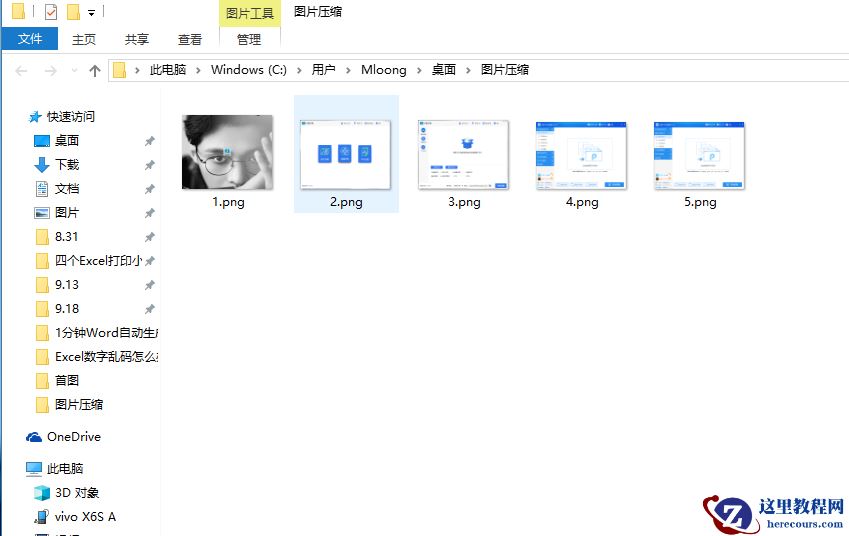Go forward with the forward arrow
This screenshot has height=536, width=849.
click(x=50, y=70)
